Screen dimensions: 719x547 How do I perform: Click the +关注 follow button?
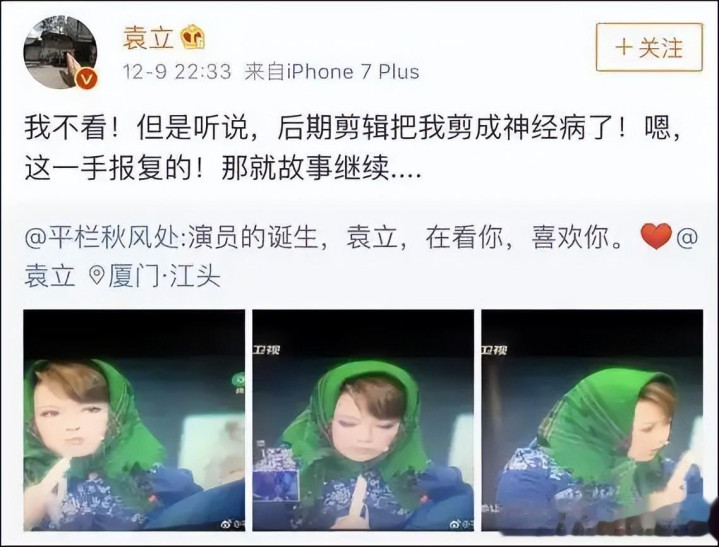click(x=649, y=47)
